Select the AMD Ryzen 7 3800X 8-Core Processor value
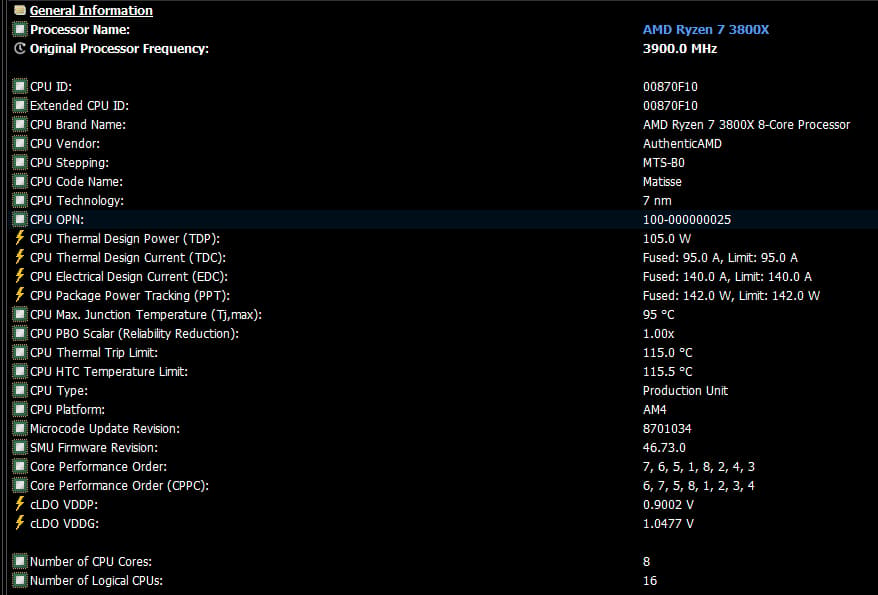This screenshot has height=595, width=878. 746,125
